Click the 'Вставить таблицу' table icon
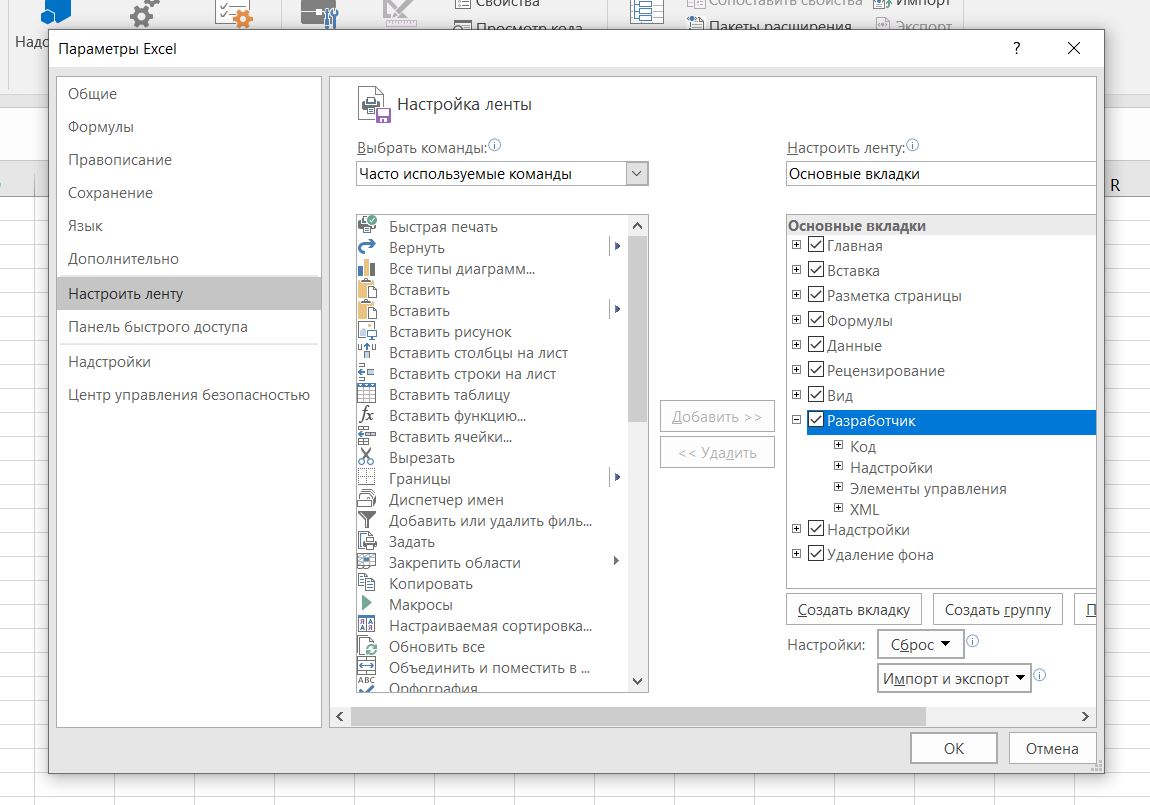Image resolution: width=1150 pixels, height=805 pixels. [367, 394]
